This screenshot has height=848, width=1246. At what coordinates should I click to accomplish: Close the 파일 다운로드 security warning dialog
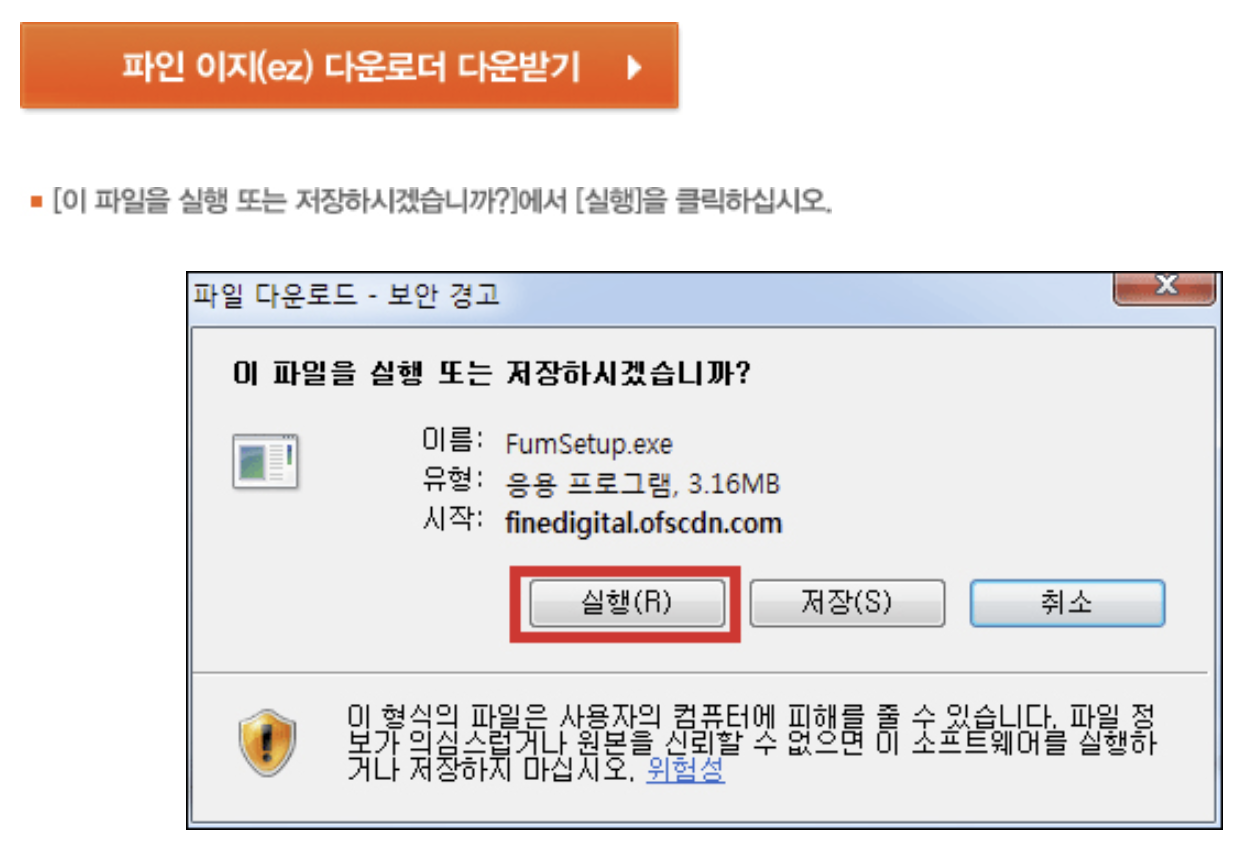click(x=1164, y=286)
